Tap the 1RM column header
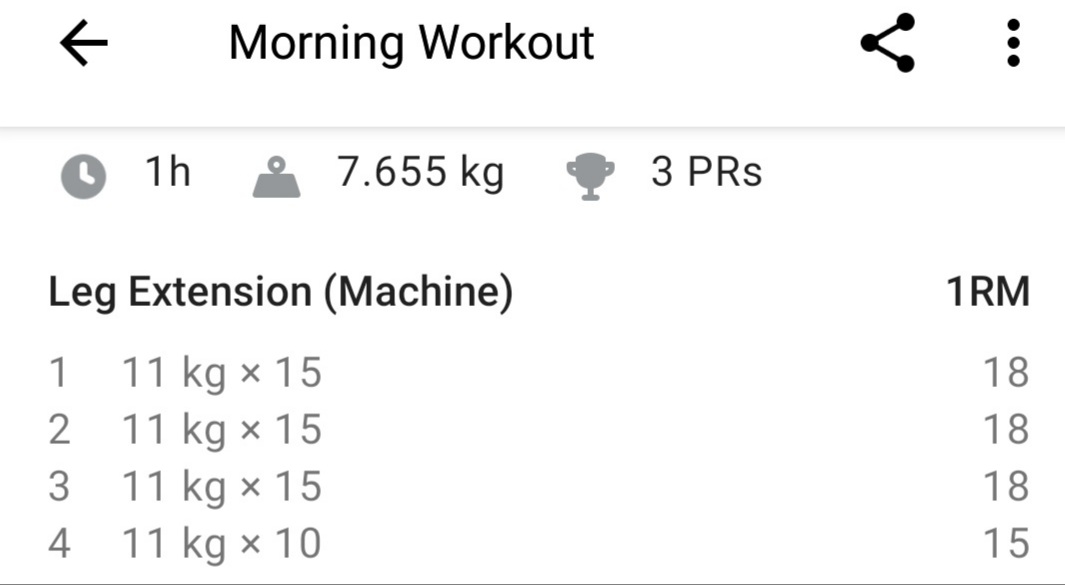This screenshot has height=585, width=1065. click(x=987, y=293)
